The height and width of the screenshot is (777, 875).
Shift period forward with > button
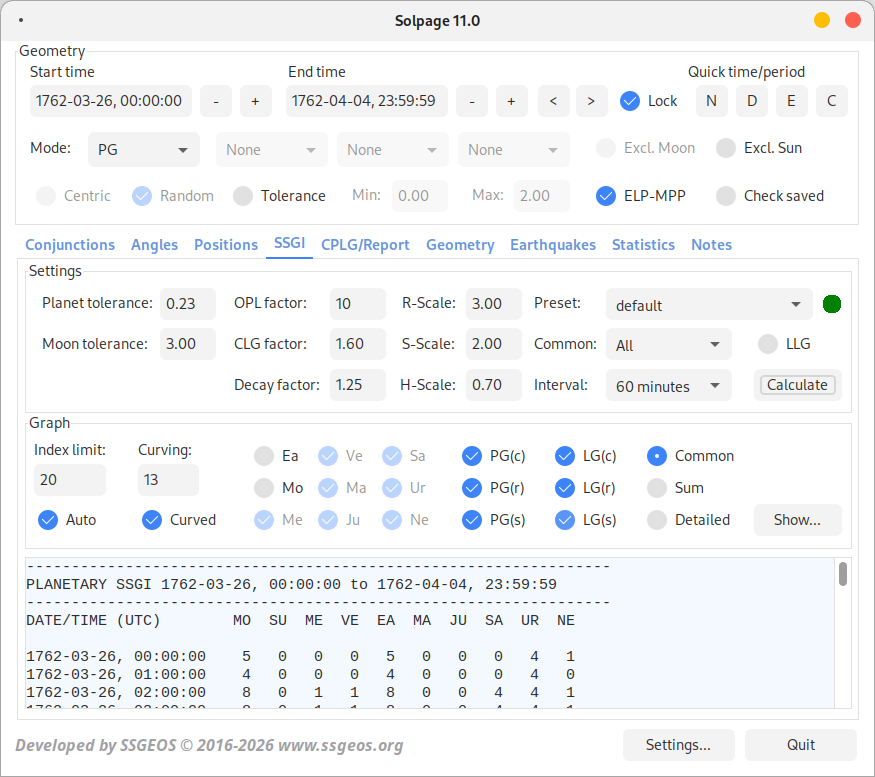[592, 101]
